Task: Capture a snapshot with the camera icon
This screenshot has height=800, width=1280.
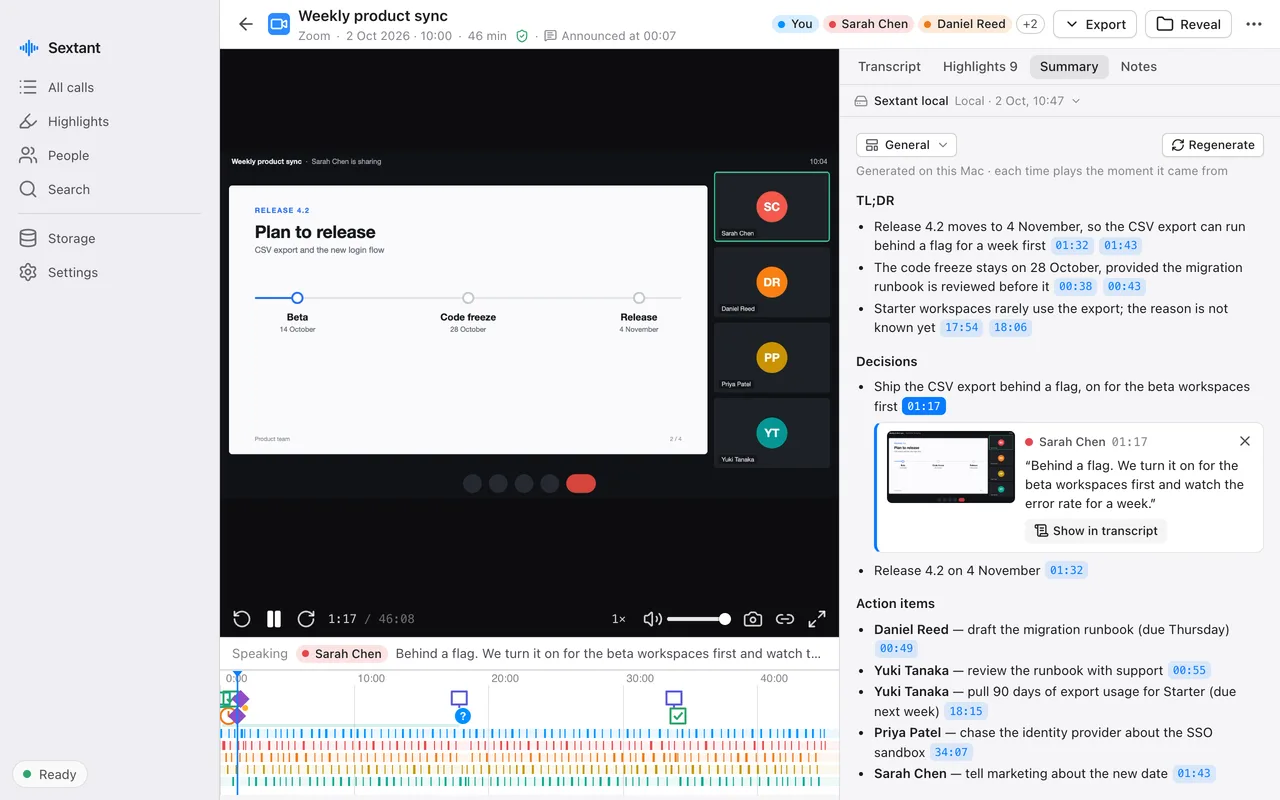Action: (753, 619)
